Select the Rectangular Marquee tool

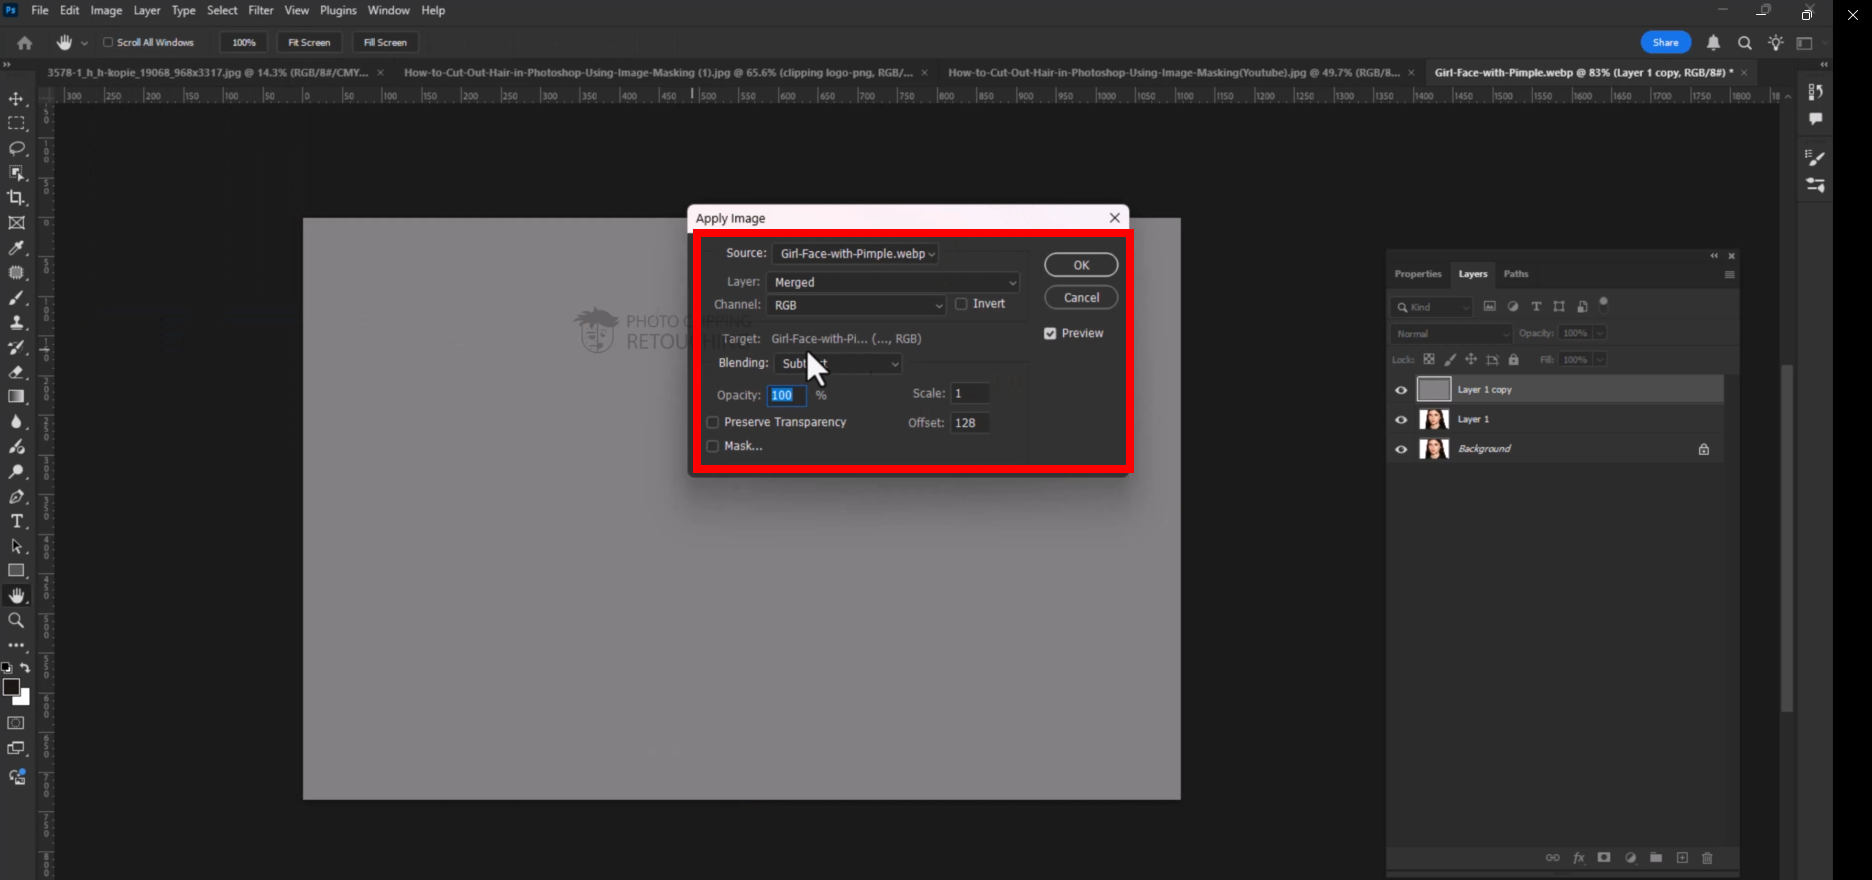(x=16, y=124)
